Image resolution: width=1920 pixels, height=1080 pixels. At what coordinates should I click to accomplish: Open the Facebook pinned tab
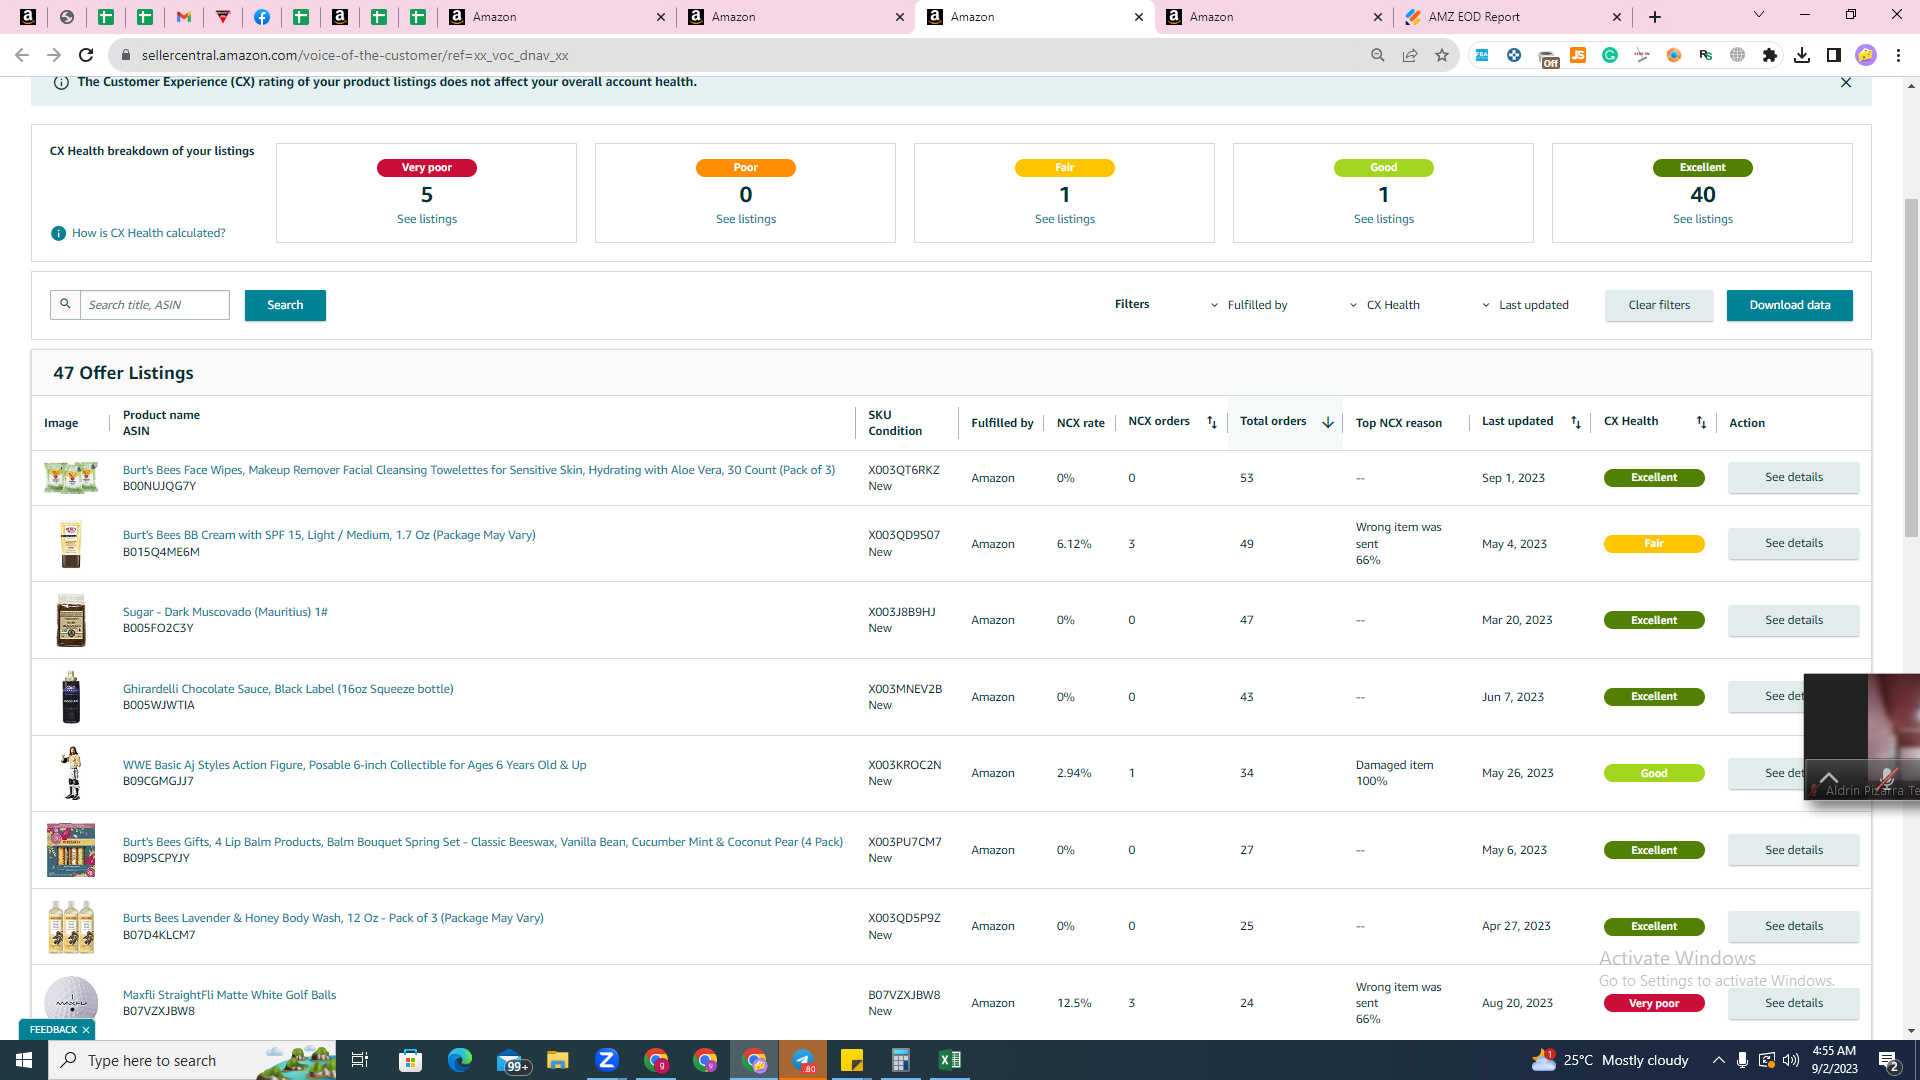point(262,17)
